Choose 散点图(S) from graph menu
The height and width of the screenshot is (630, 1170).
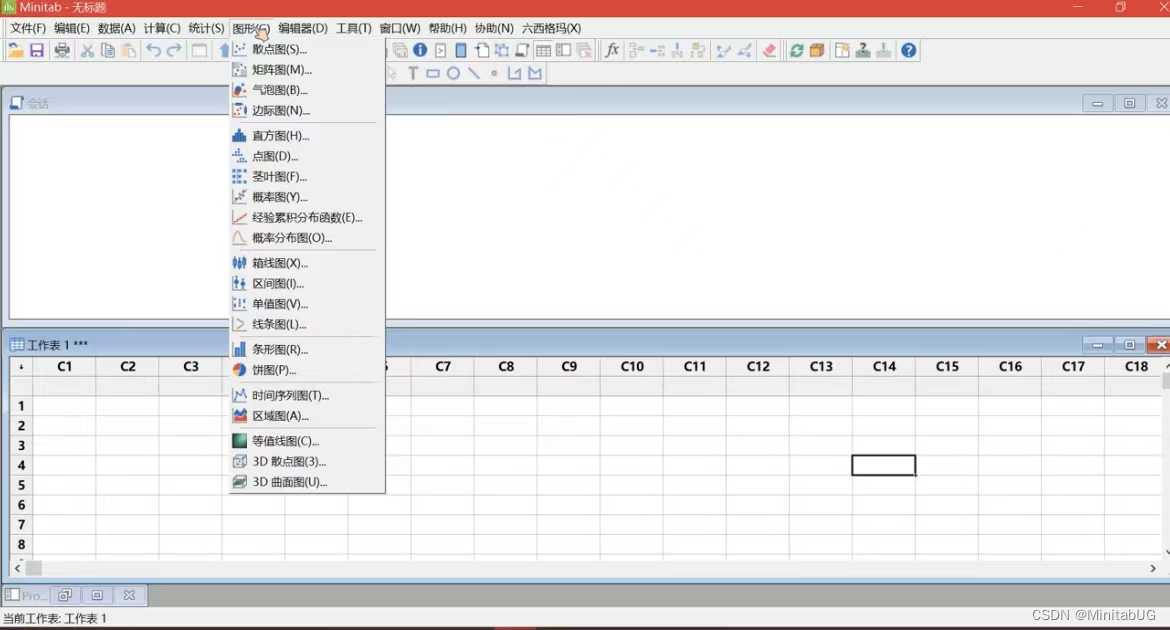(307, 49)
